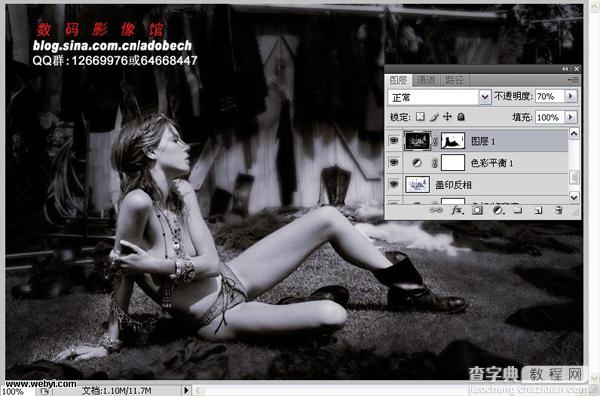Select the layer named 盖印反相
This screenshot has width=600, height=396.
[453, 185]
